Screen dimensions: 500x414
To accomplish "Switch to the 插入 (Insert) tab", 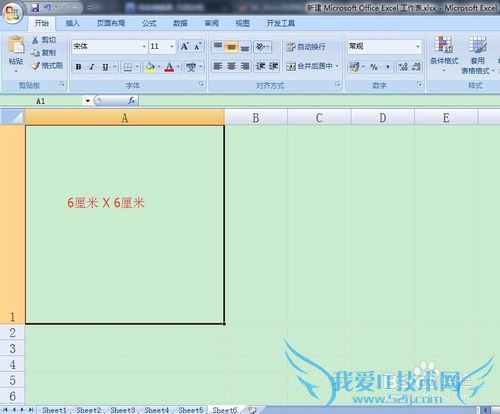I will (72, 23).
